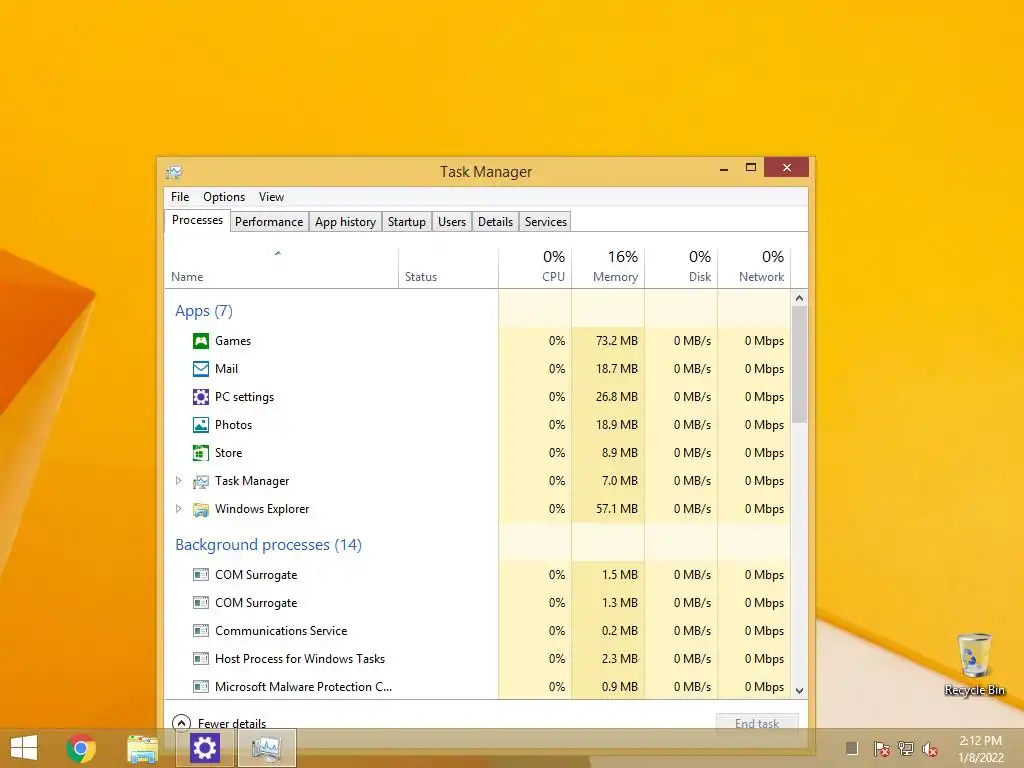Sort by Network column header
Image resolution: width=1024 pixels, height=768 pixels.
[x=755, y=268]
